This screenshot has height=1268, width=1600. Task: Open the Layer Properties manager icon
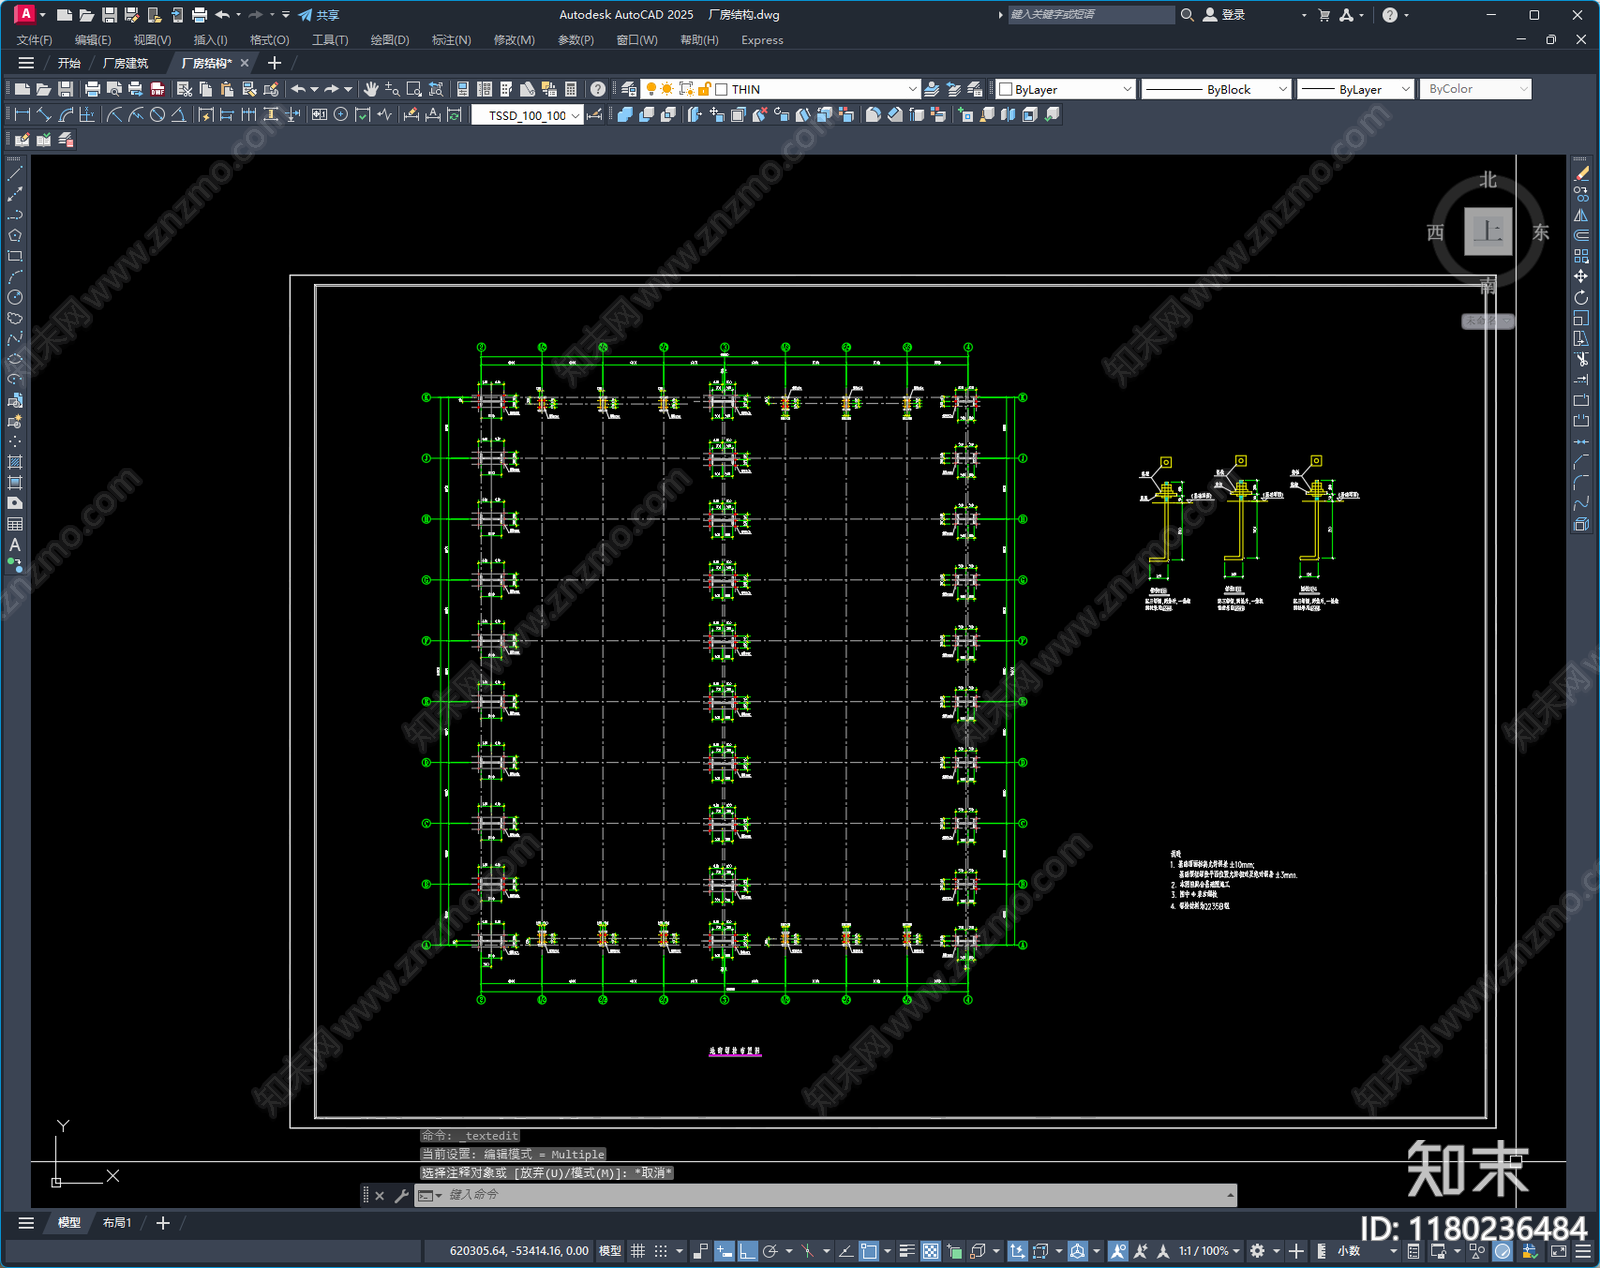coord(628,89)
